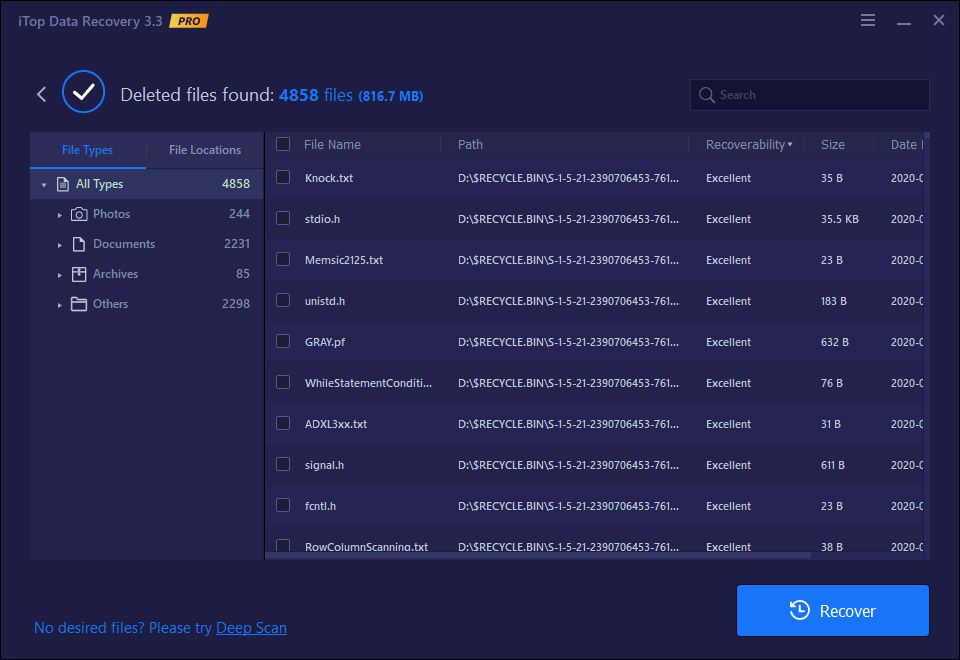The image size is (960, 660).
Task: Click the horizontal scrollbar of file list
Action: click(539, 555)
